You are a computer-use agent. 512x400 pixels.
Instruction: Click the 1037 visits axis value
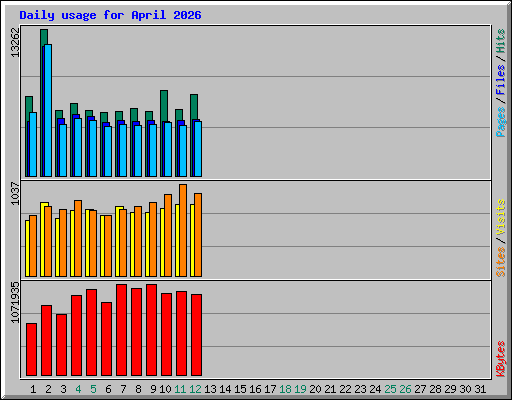pyautogui.click(x=15, y=194)
